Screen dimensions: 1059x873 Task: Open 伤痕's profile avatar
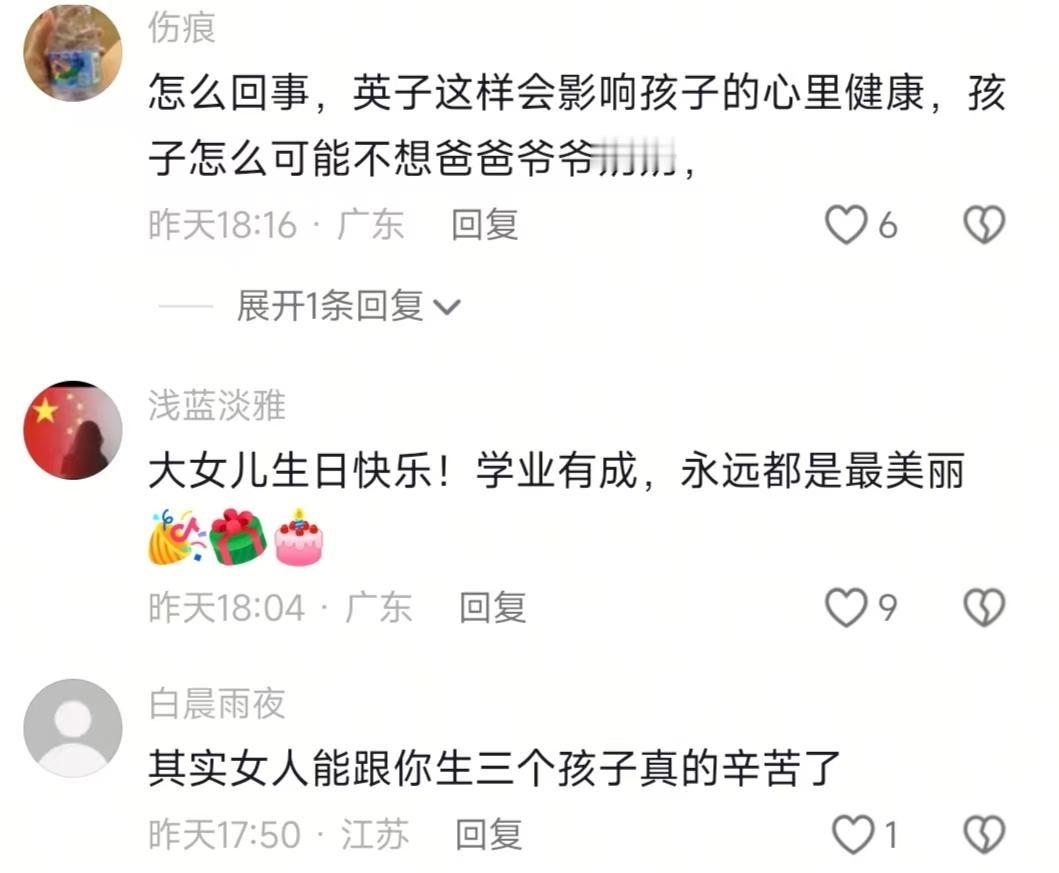coord(73,53)
